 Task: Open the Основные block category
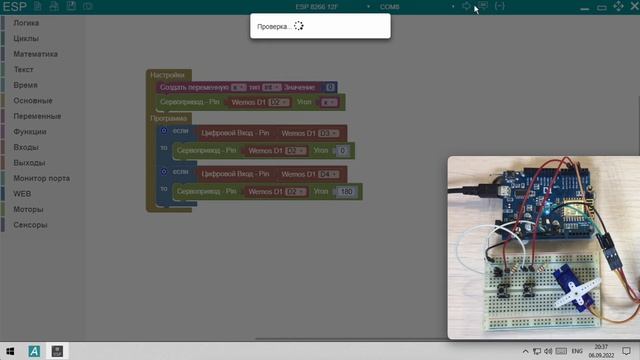point(33,100)
